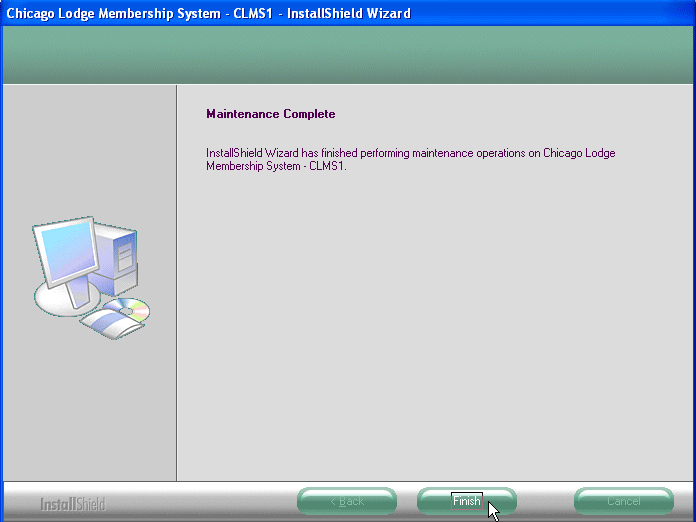The image size is (696, 522).
Task: Click the Maintenance Complete heading
Action: [270, 114]
